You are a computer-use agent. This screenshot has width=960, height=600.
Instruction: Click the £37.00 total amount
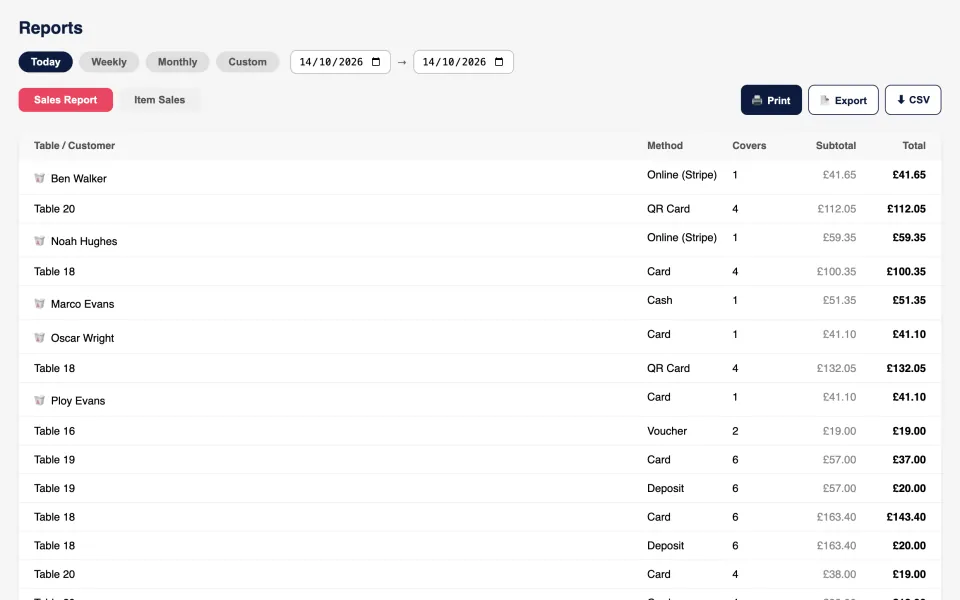pyautogui.click(x=909, y=459)
